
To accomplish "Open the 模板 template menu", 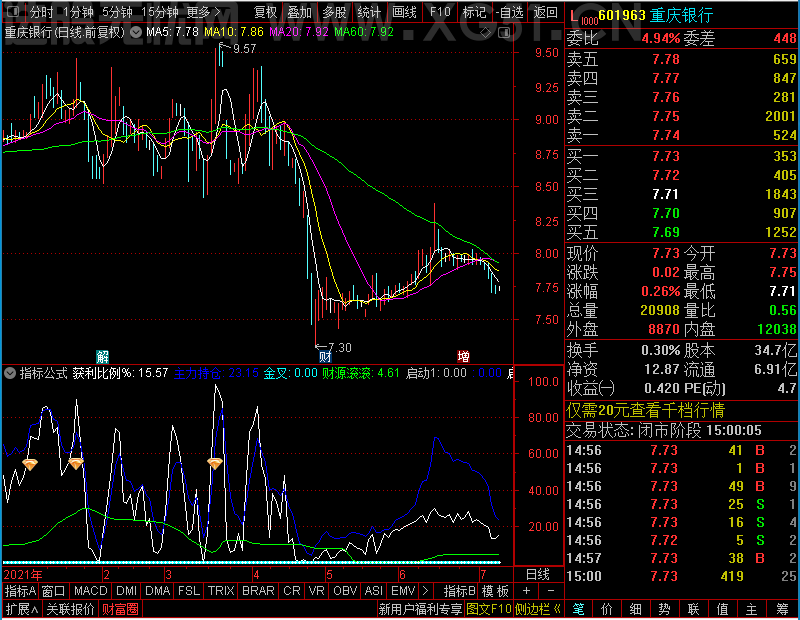I will pyautogui.click(x=495, y=591).
